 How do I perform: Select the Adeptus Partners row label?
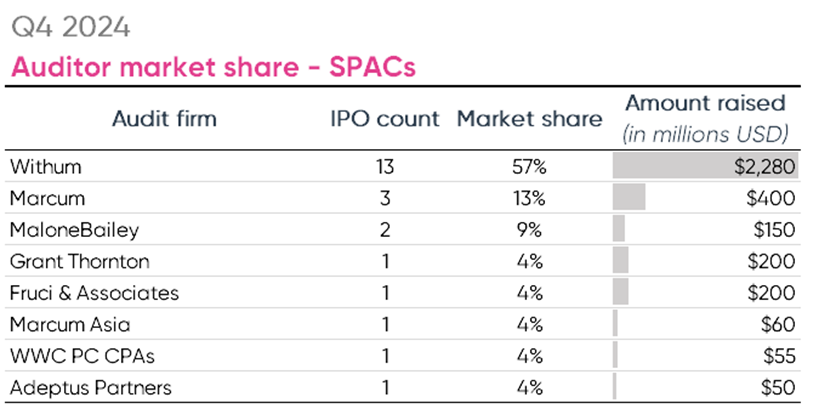coord(90,387)
